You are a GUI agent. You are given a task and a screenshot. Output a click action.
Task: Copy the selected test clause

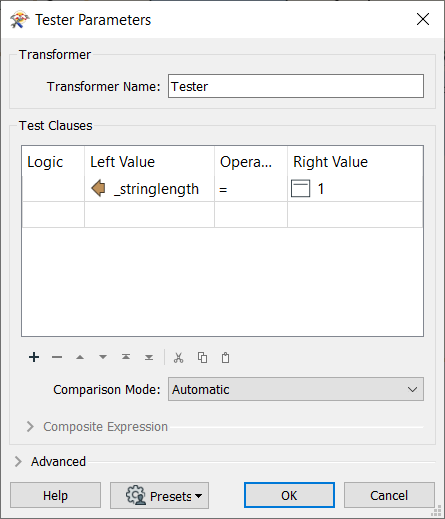point(202,357)
